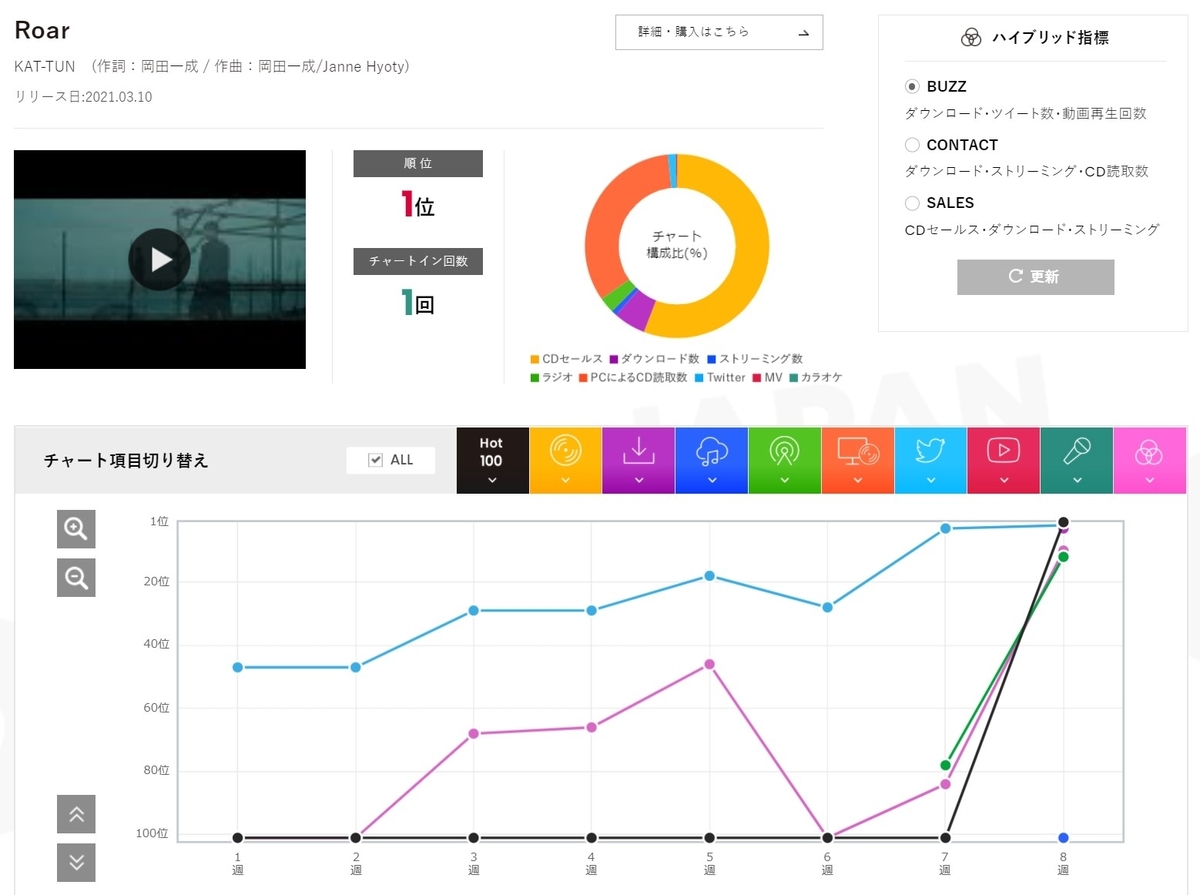Toggle the ALL checkbox
Image resolution: width=1200 pixels, height=895 pixels.
(376, 460)
